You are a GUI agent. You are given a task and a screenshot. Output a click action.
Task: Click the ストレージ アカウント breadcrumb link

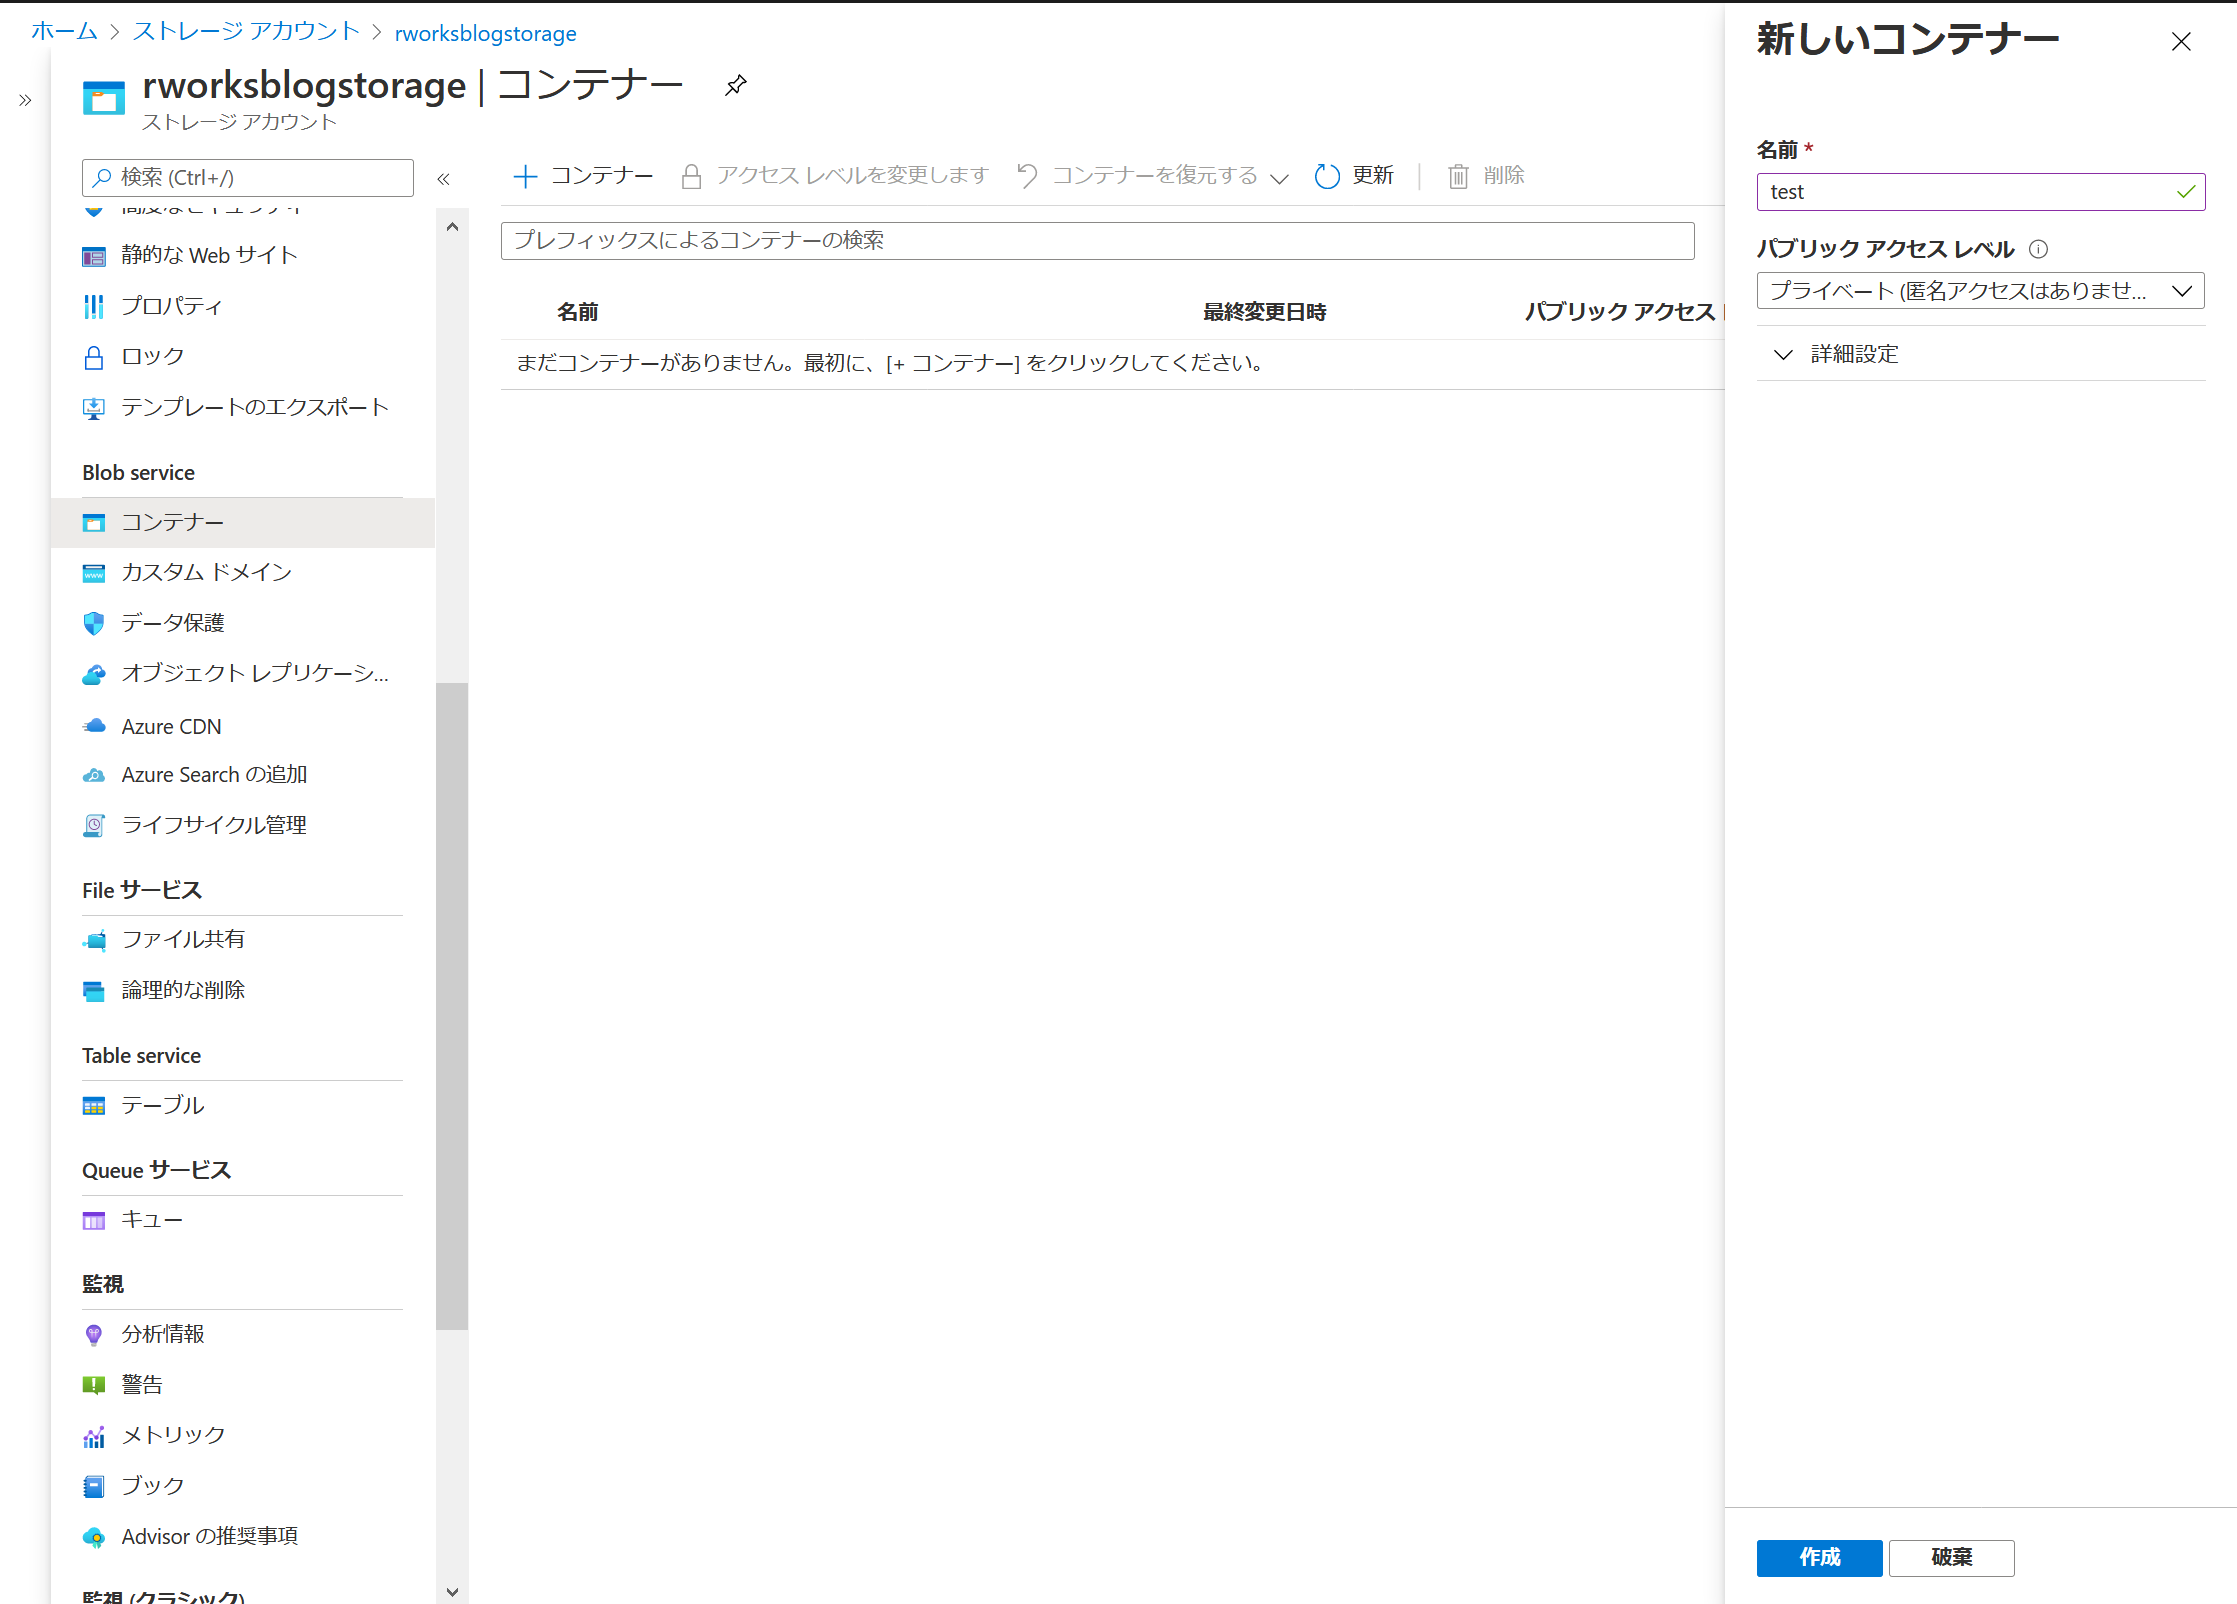[x=246, y=32]
